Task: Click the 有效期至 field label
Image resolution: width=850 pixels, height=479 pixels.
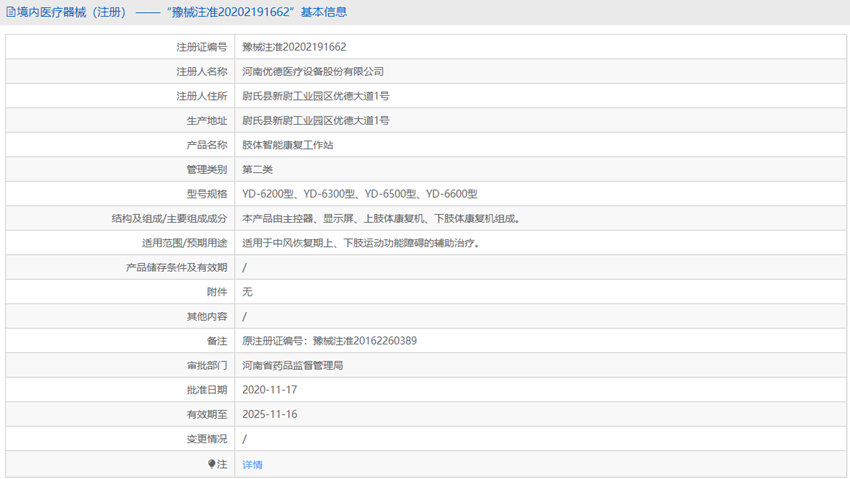Action: pyautogui.click(x=207, y=414)
